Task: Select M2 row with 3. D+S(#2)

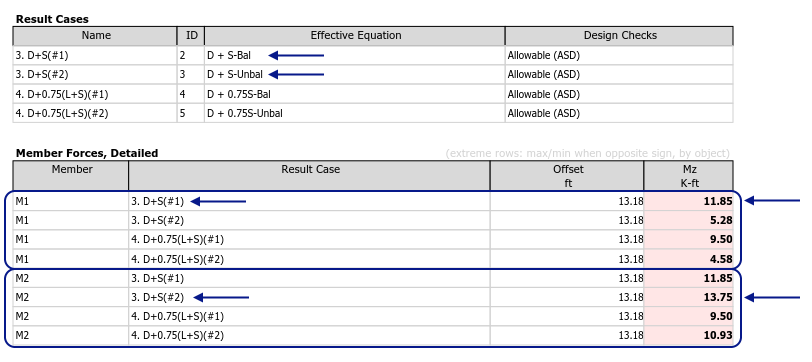Action: [373, 298]
